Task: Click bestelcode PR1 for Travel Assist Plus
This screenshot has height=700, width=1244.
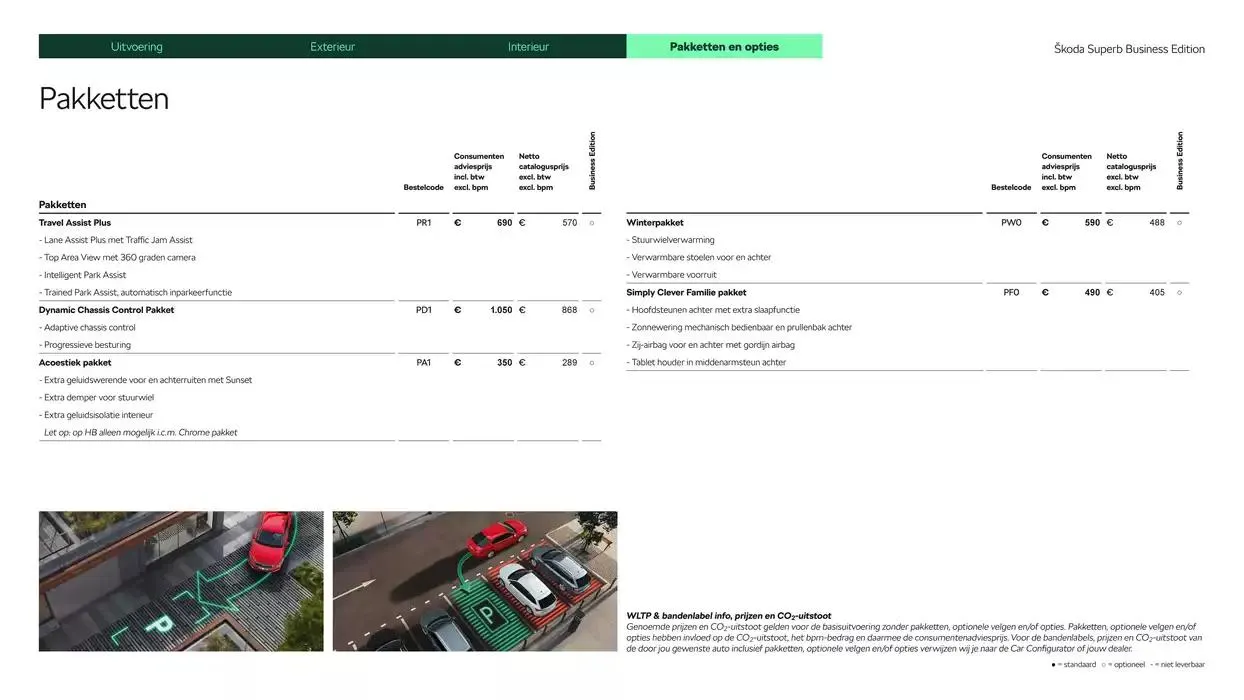Action: [421, 222]
